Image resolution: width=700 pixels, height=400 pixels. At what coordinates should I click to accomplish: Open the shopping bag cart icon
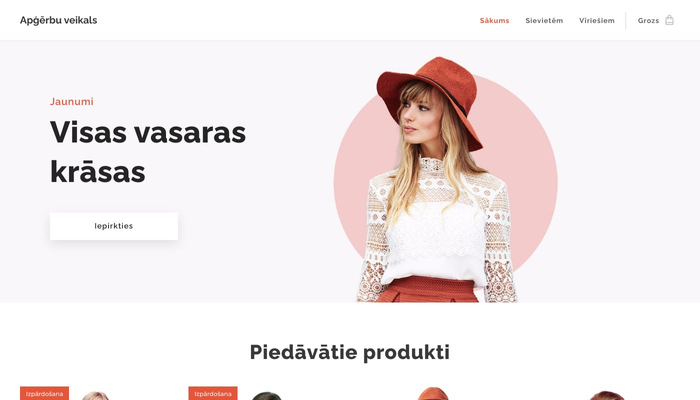pyautogui.click(x=669, y=20)
